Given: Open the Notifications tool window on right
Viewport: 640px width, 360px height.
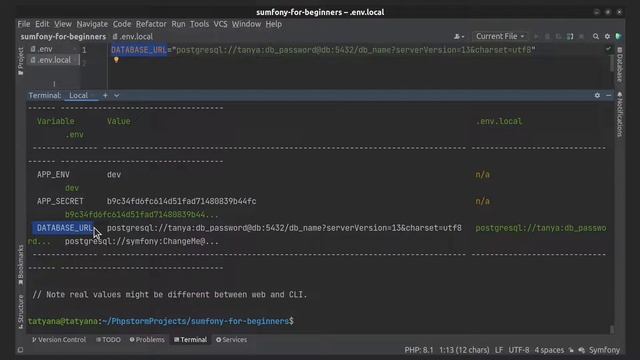Looking at the screenshot, I should click(620, 115).
